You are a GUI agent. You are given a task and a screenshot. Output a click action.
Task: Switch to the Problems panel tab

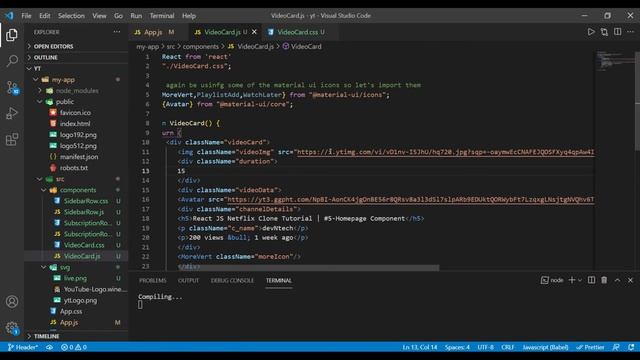(152, 280)
